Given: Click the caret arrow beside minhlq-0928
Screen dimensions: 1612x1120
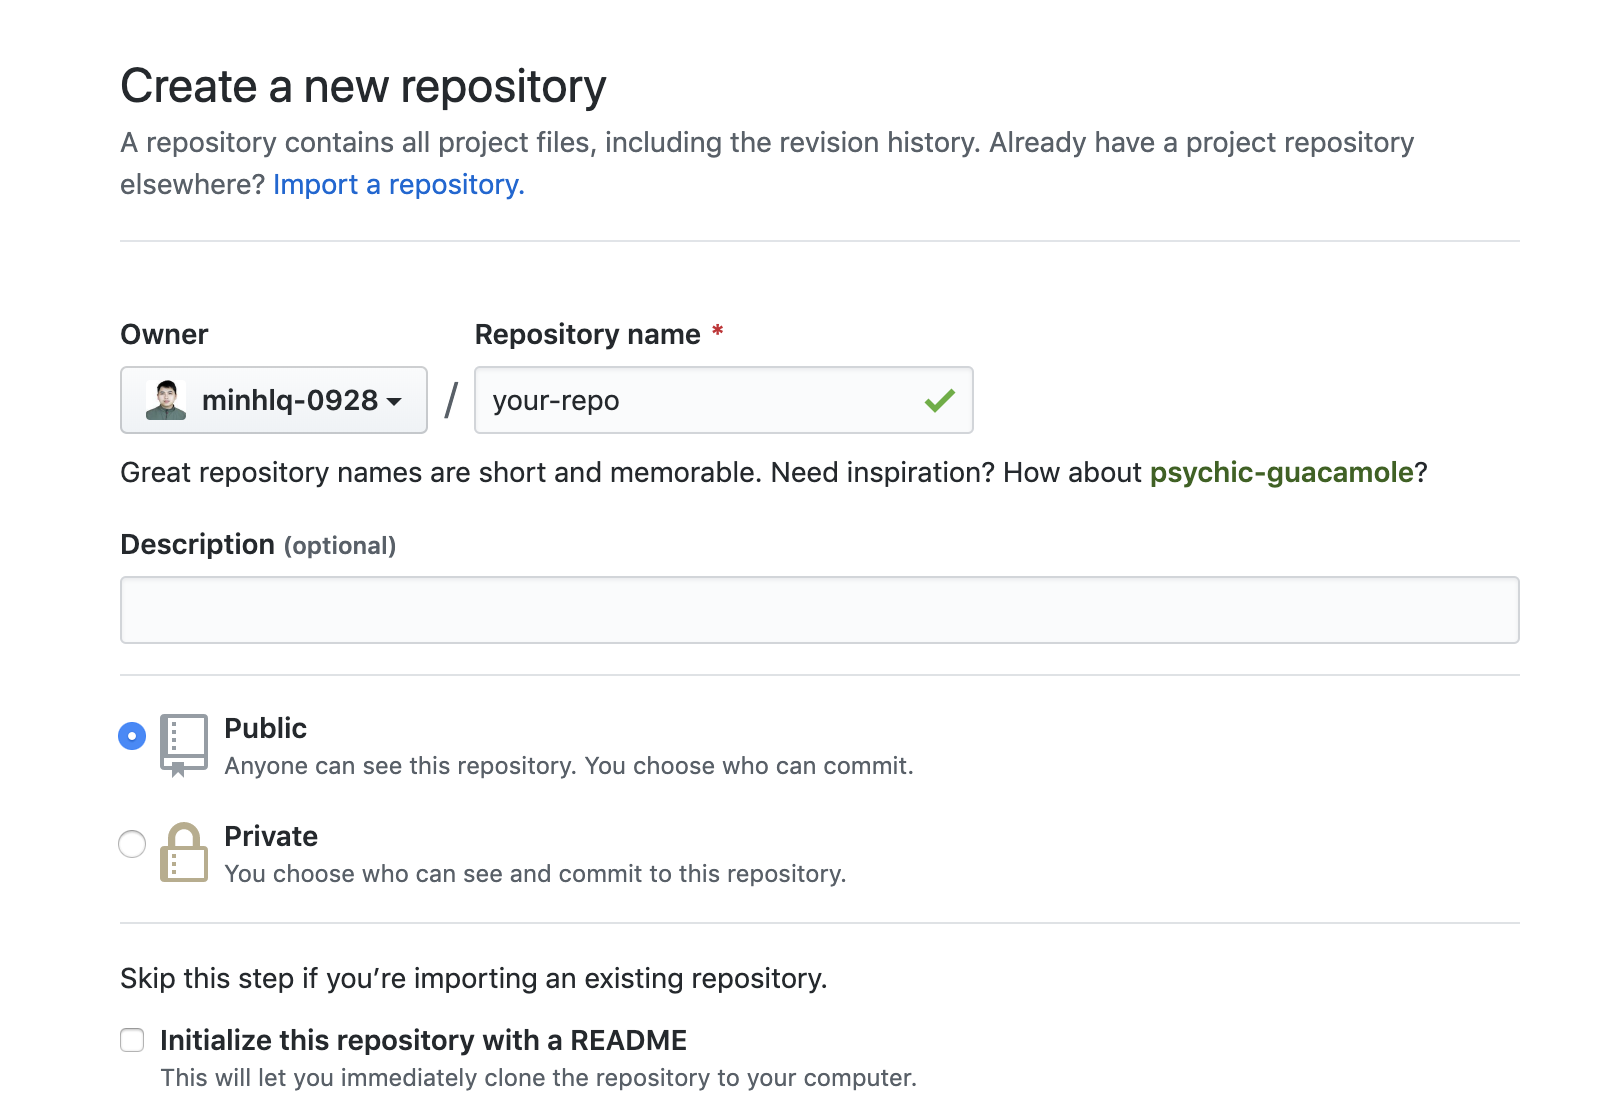Looking at the screenshot, I should click(x=395, y=401).
